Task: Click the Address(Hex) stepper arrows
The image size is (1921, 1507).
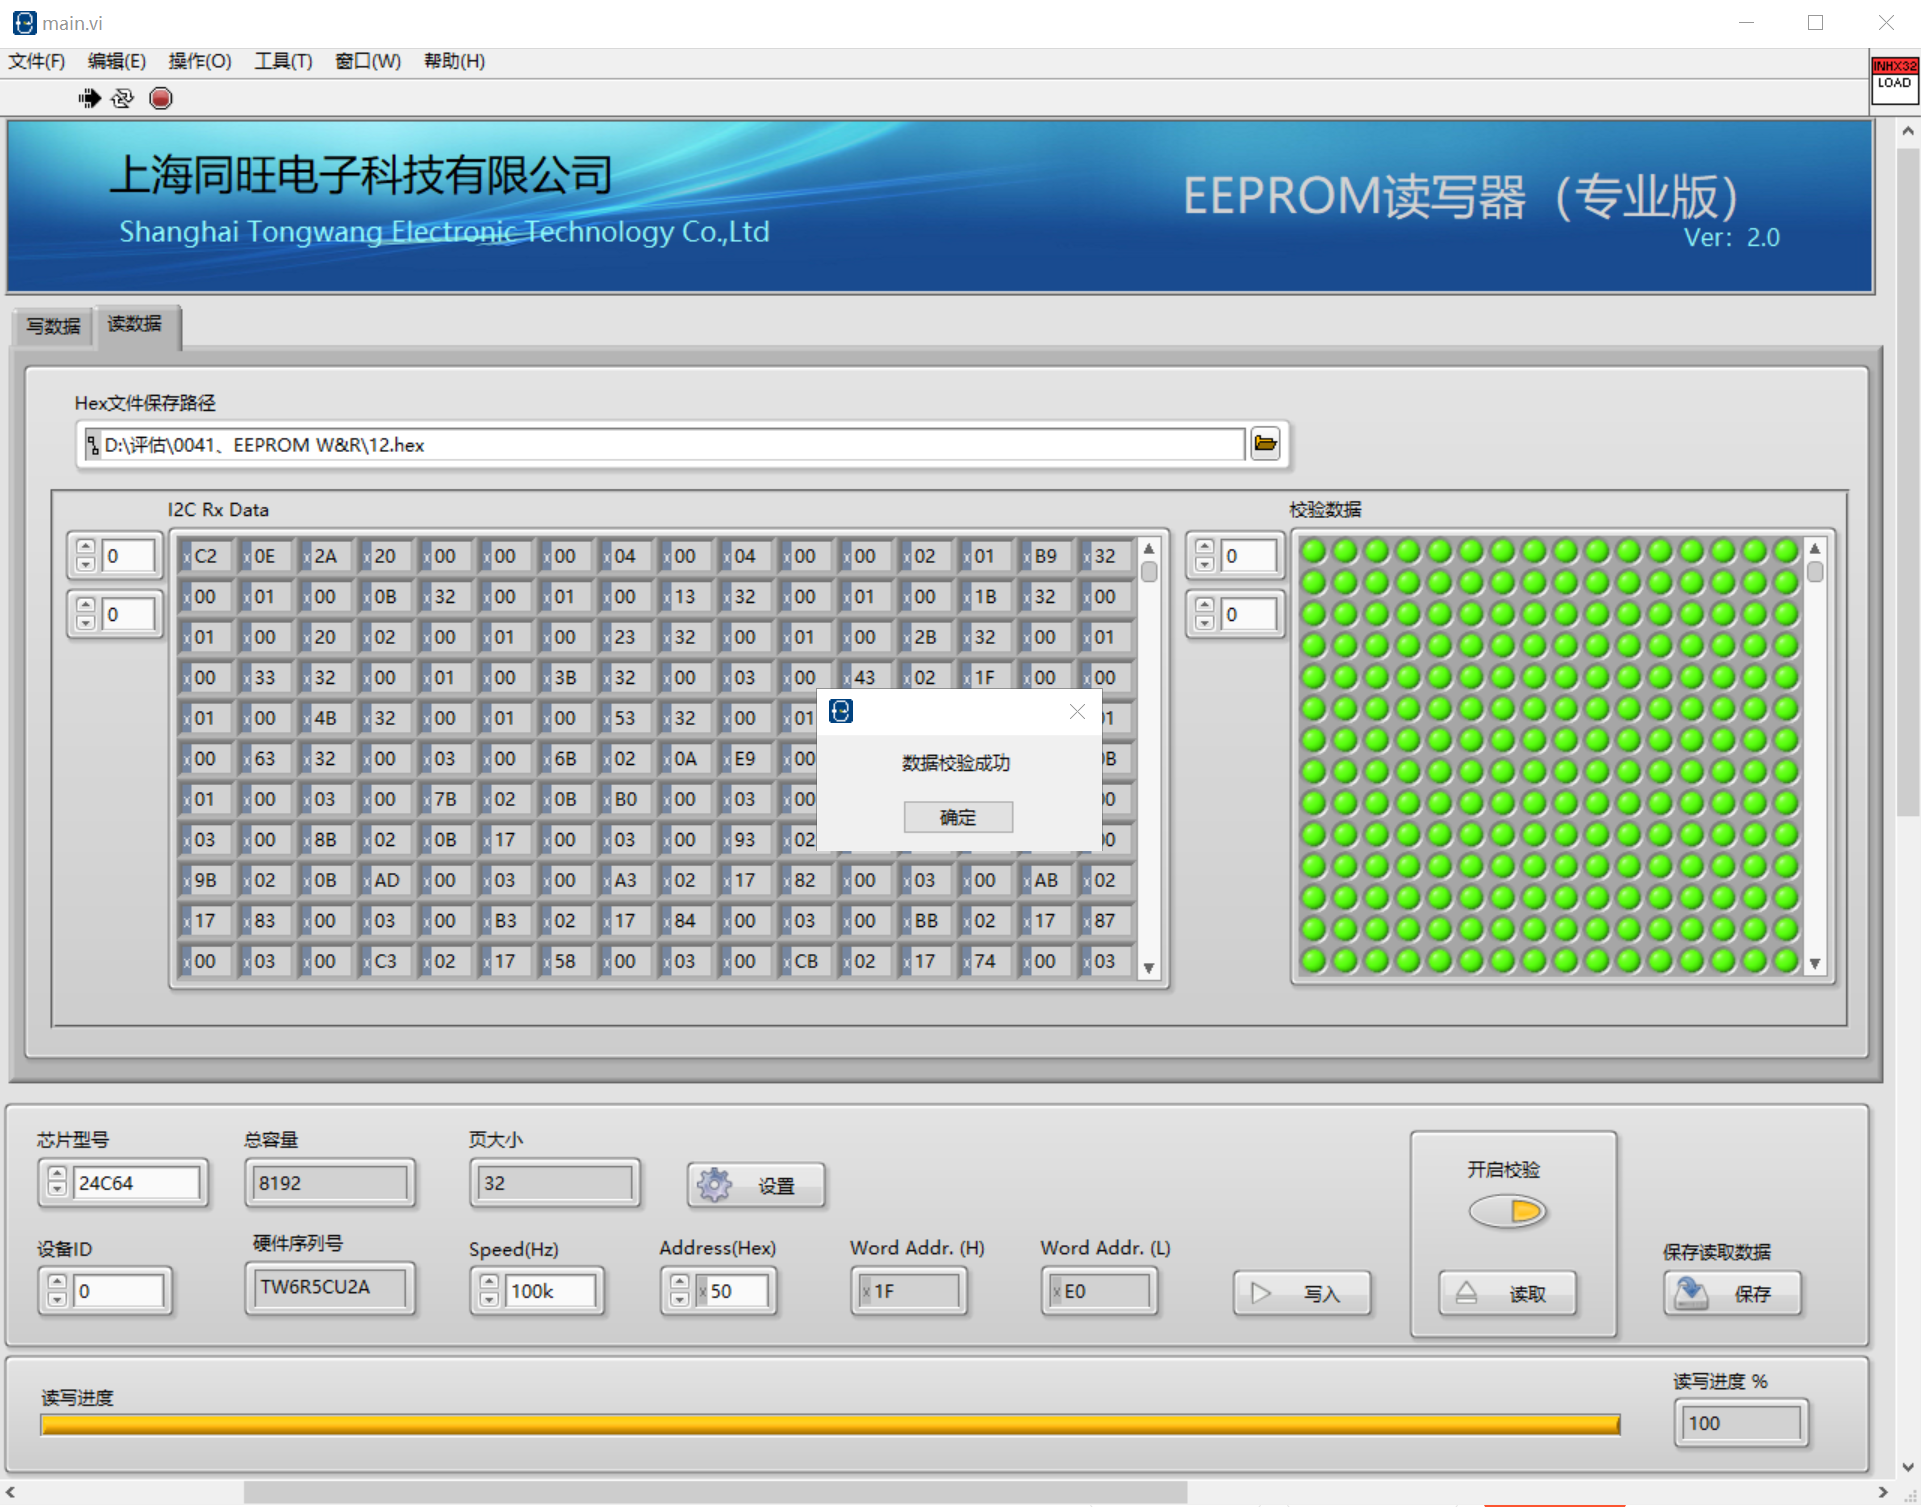Action: point(679,1291)
